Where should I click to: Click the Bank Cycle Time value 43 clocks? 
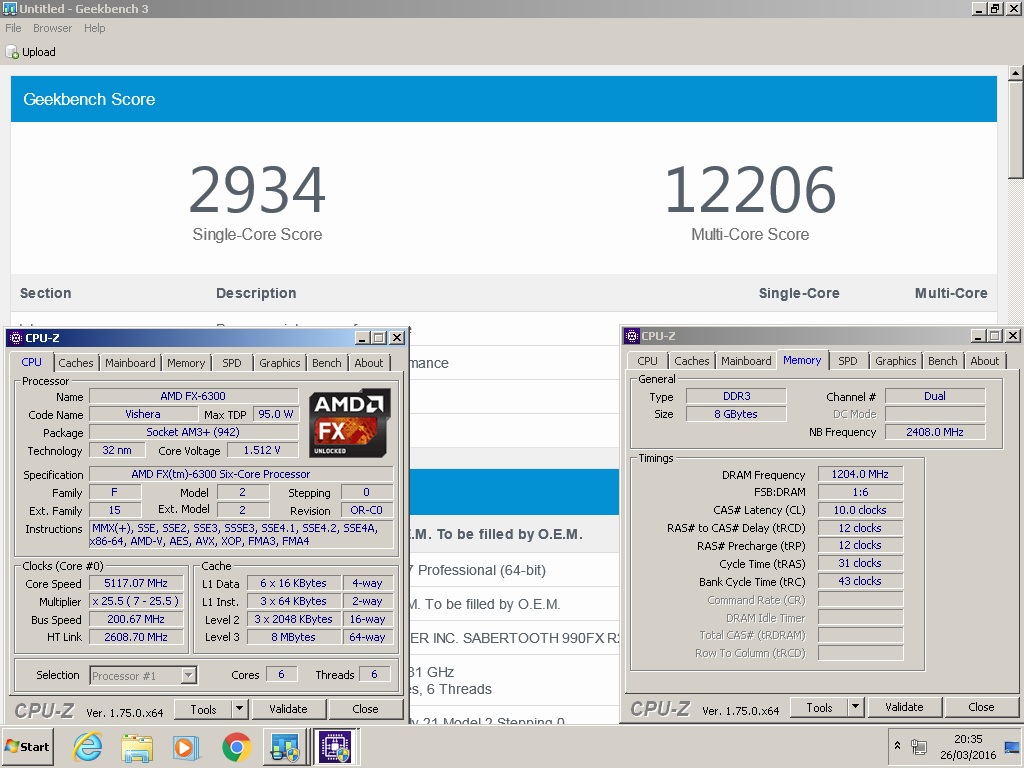pos(860,581)
